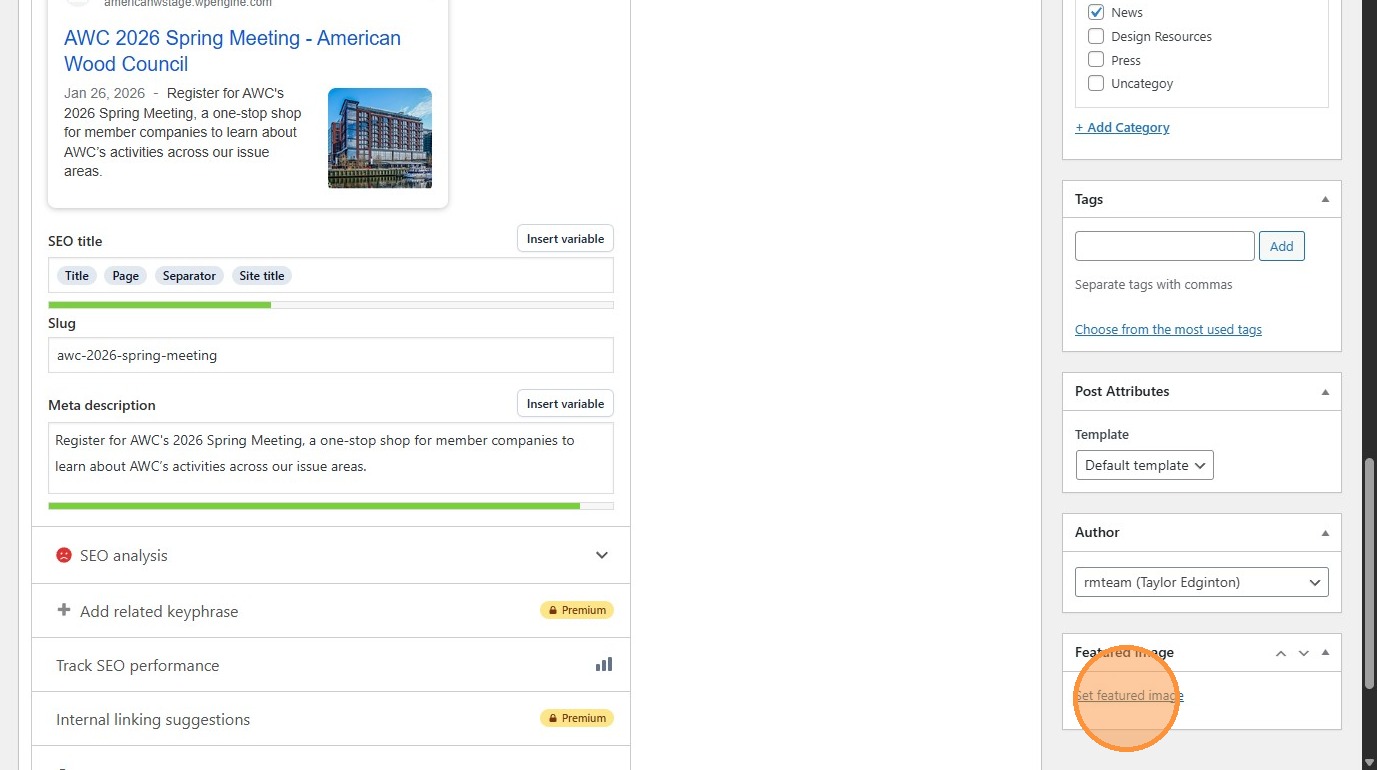
Task: Click the + Add Category link
Action: (1122, 127)
